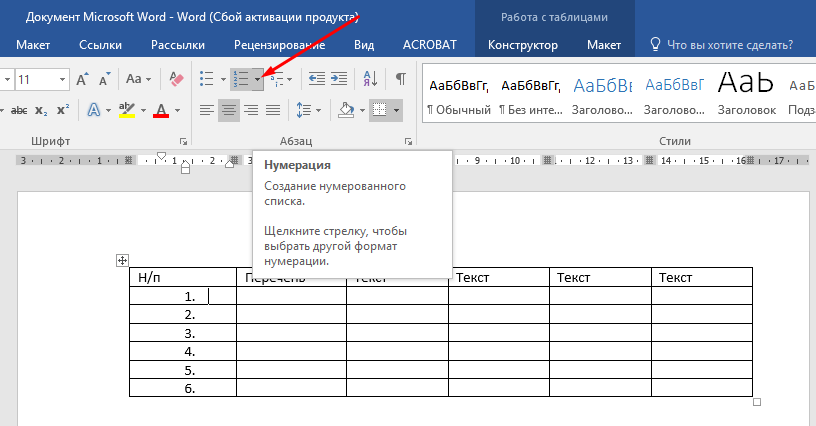816x426 pixels.
Task: Apply the large Заголовок title style
Action: [x=746, y=95]
